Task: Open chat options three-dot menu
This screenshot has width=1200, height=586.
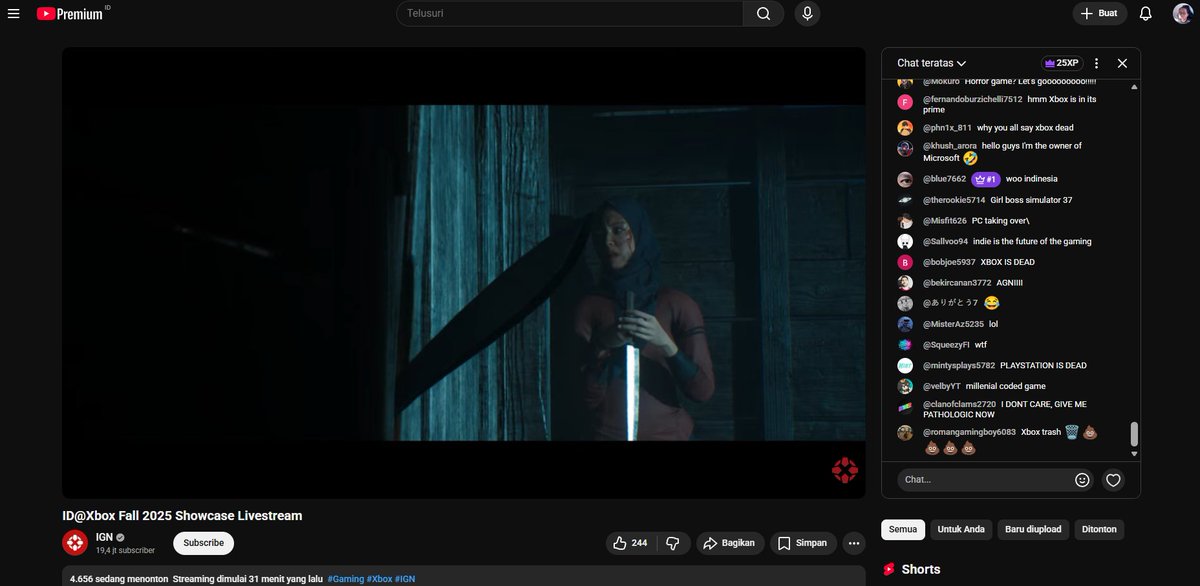Action: 1096,63
